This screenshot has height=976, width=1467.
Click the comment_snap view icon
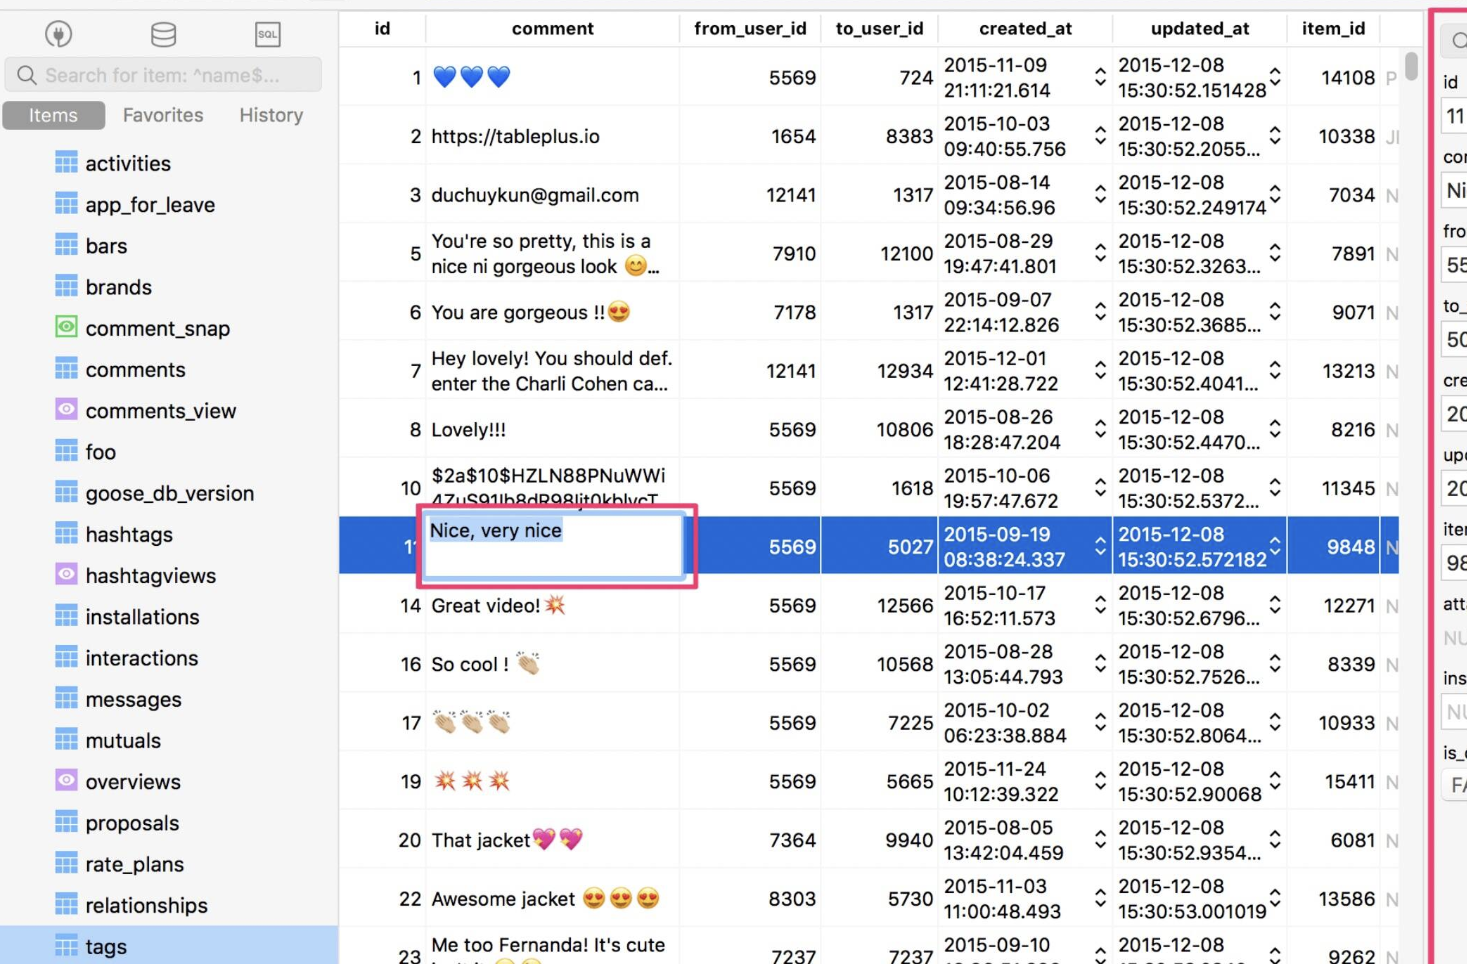pos(66,328)
